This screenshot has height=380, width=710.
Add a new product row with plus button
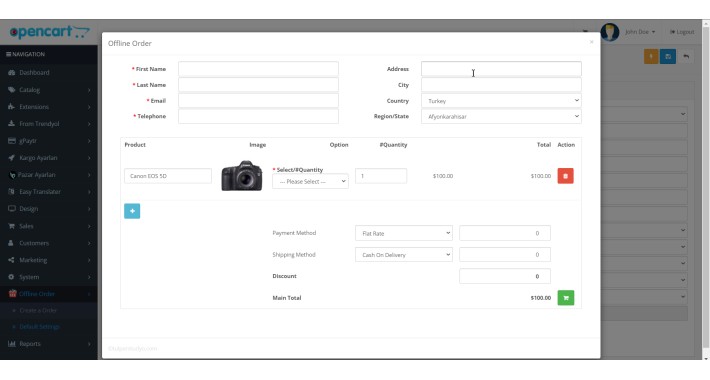click(x=132, y=211)
